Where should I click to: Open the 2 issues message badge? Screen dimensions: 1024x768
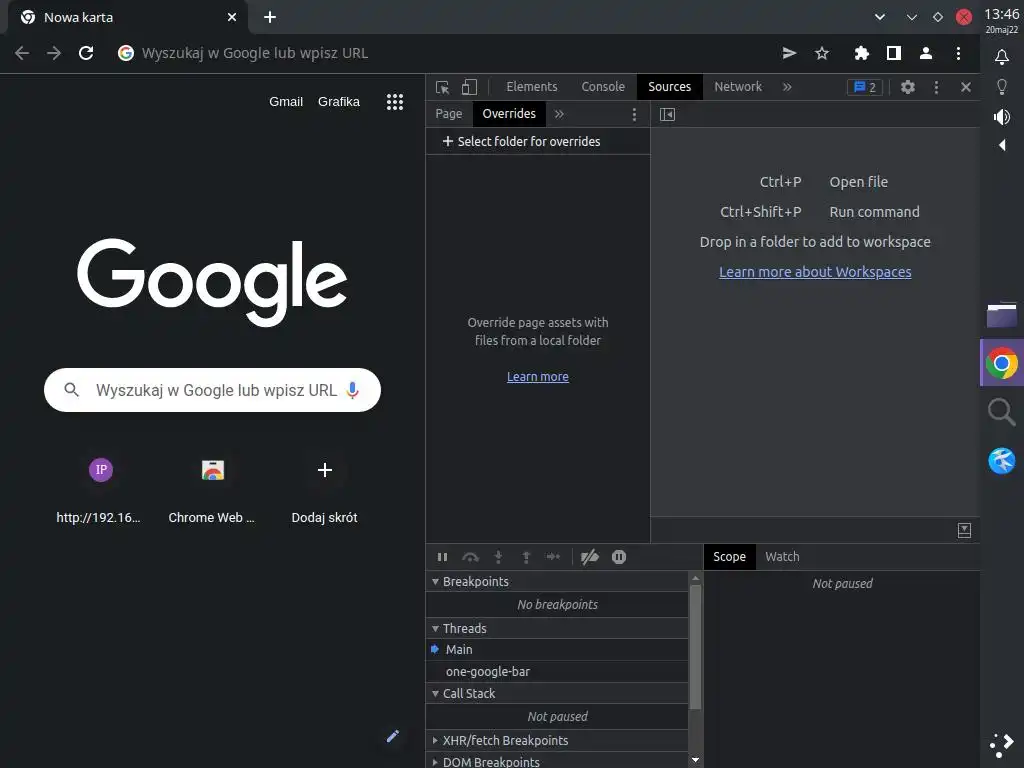pos(865,87)
